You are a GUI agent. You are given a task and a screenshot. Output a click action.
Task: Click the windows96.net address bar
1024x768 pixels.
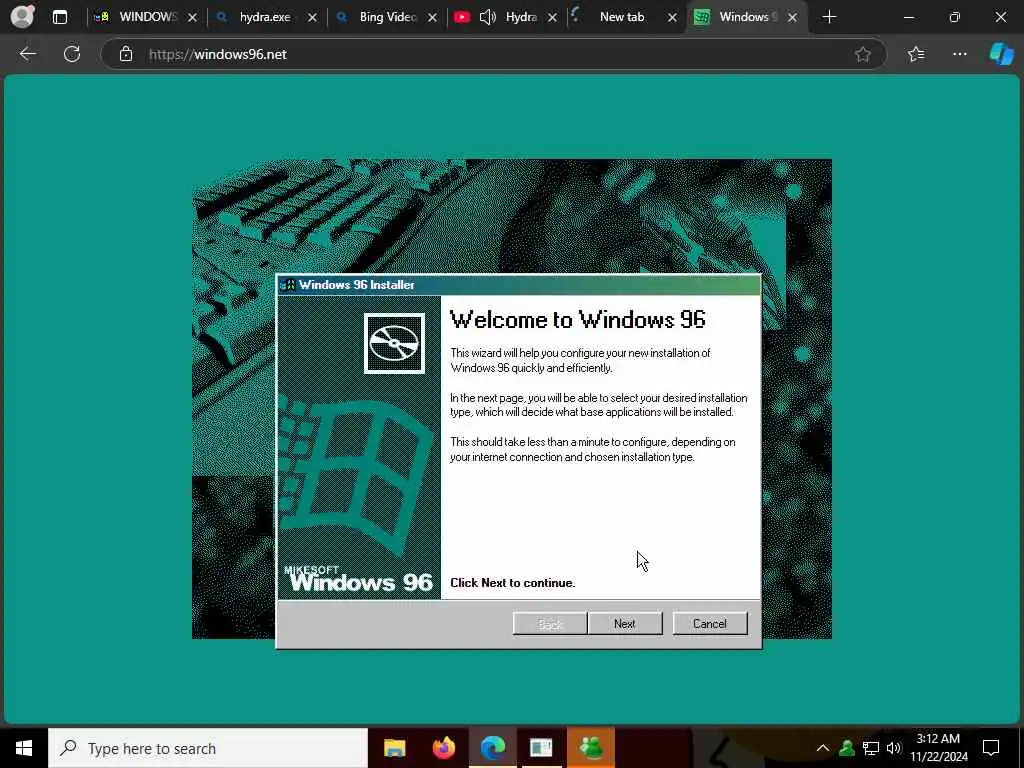click(x=493, y=54)
